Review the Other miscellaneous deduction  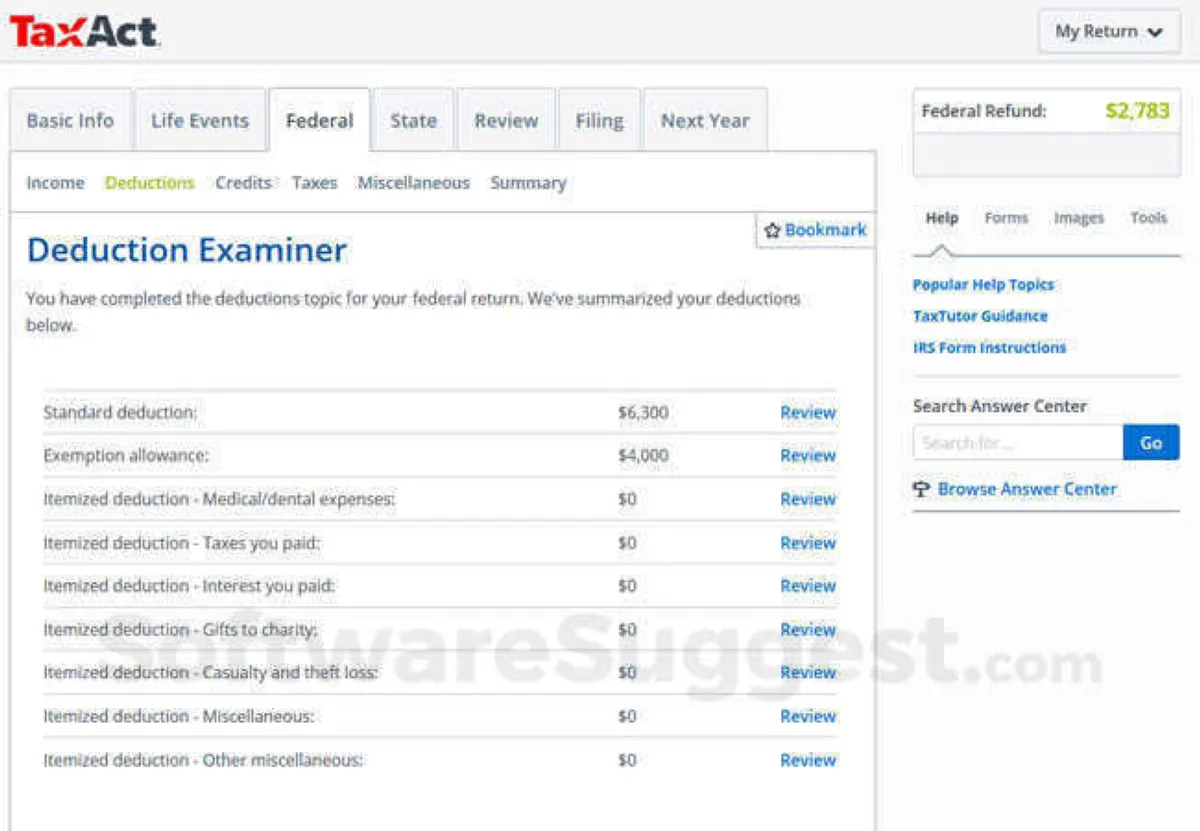(x=808, y=760)
